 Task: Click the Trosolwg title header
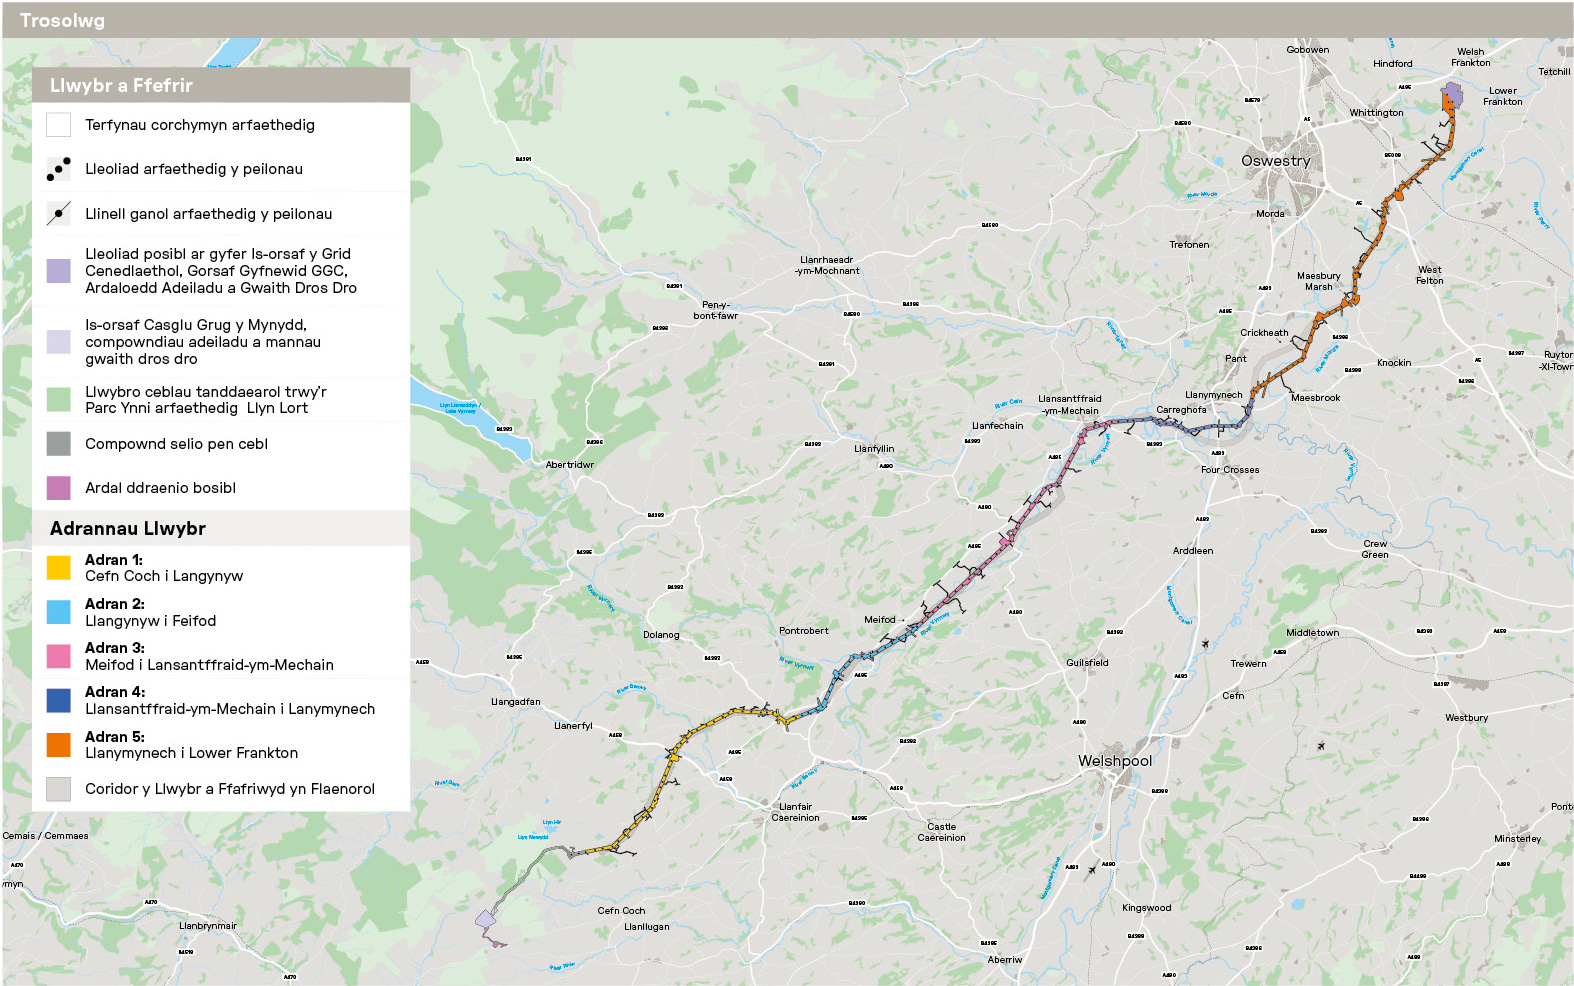62,21
